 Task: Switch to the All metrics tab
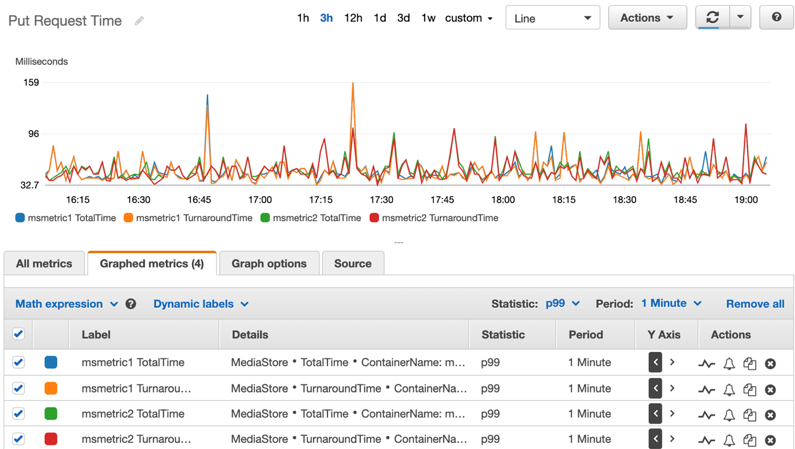point(44,264)
